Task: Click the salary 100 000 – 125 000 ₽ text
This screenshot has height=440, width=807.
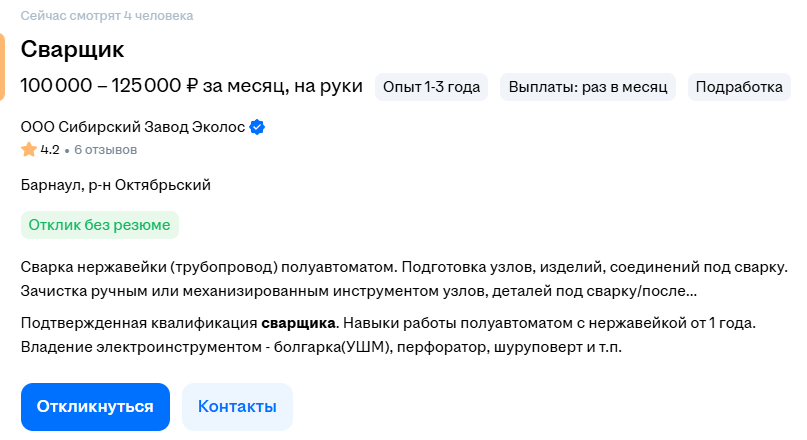Action: click(190, 87)
